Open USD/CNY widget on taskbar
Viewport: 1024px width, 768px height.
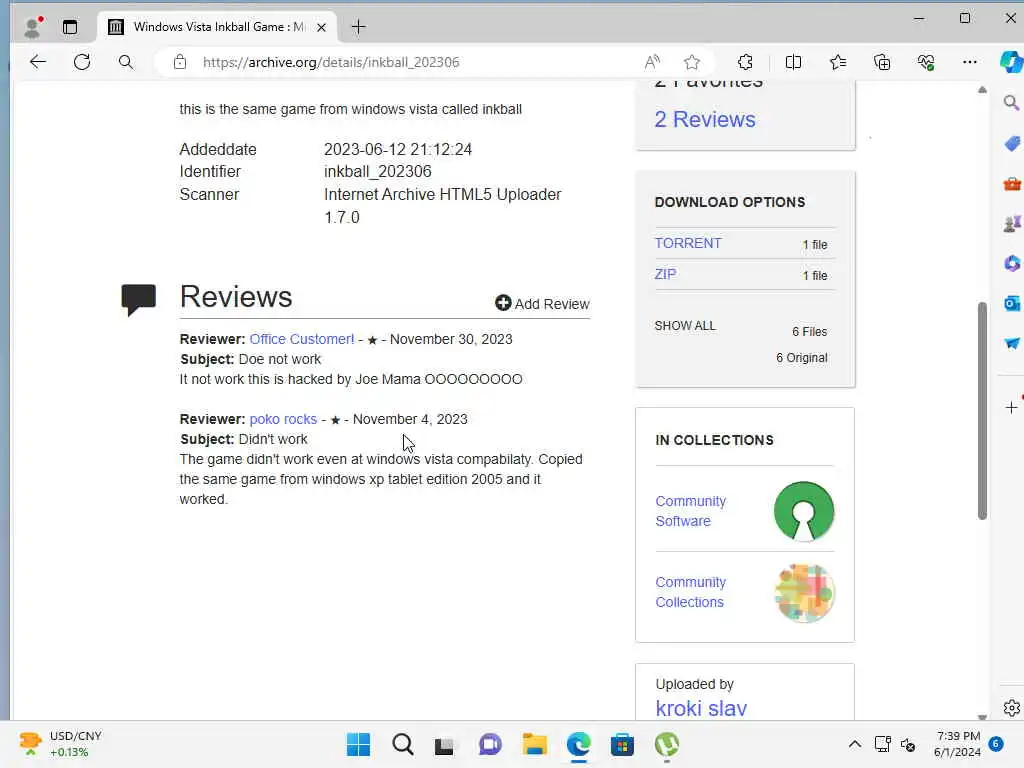click(x=60, y=744)
